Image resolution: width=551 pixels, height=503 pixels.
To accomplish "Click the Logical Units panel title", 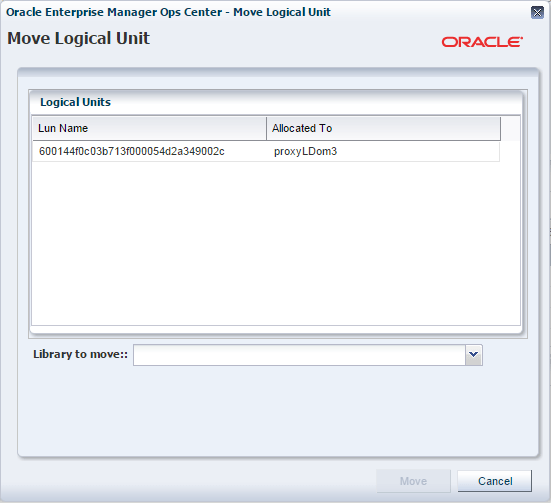I will click(75, 102).
